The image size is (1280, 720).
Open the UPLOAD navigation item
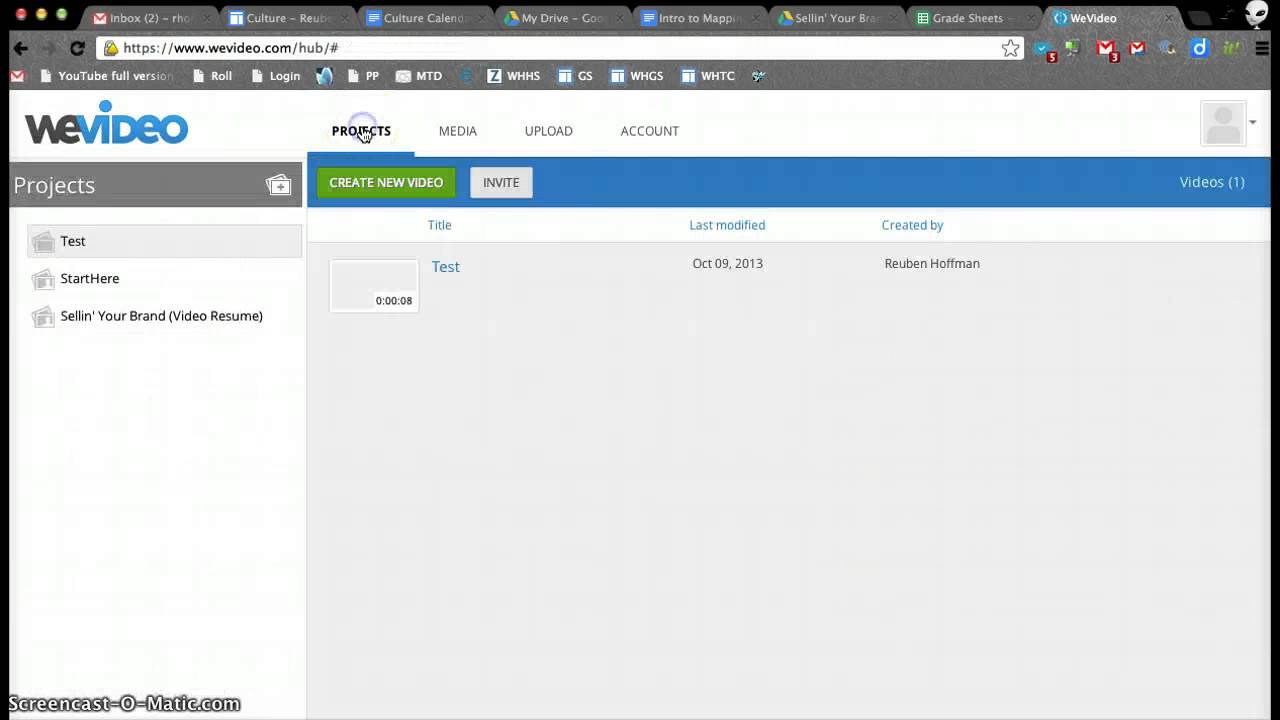click(x=549, y=131)
